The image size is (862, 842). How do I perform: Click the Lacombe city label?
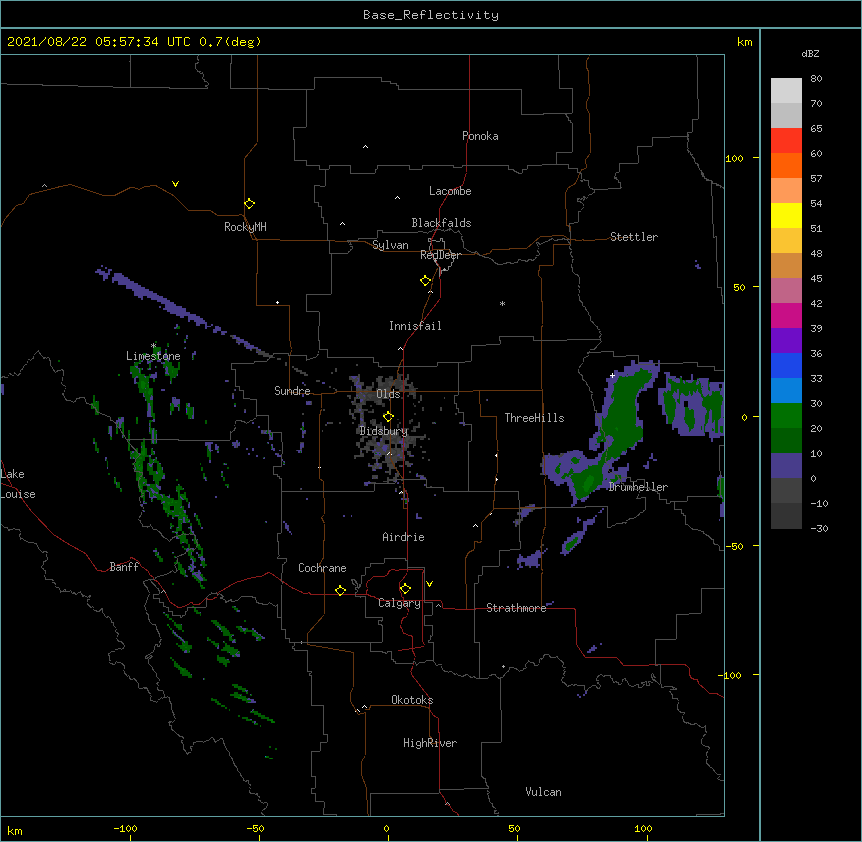[x=450, y=191]
